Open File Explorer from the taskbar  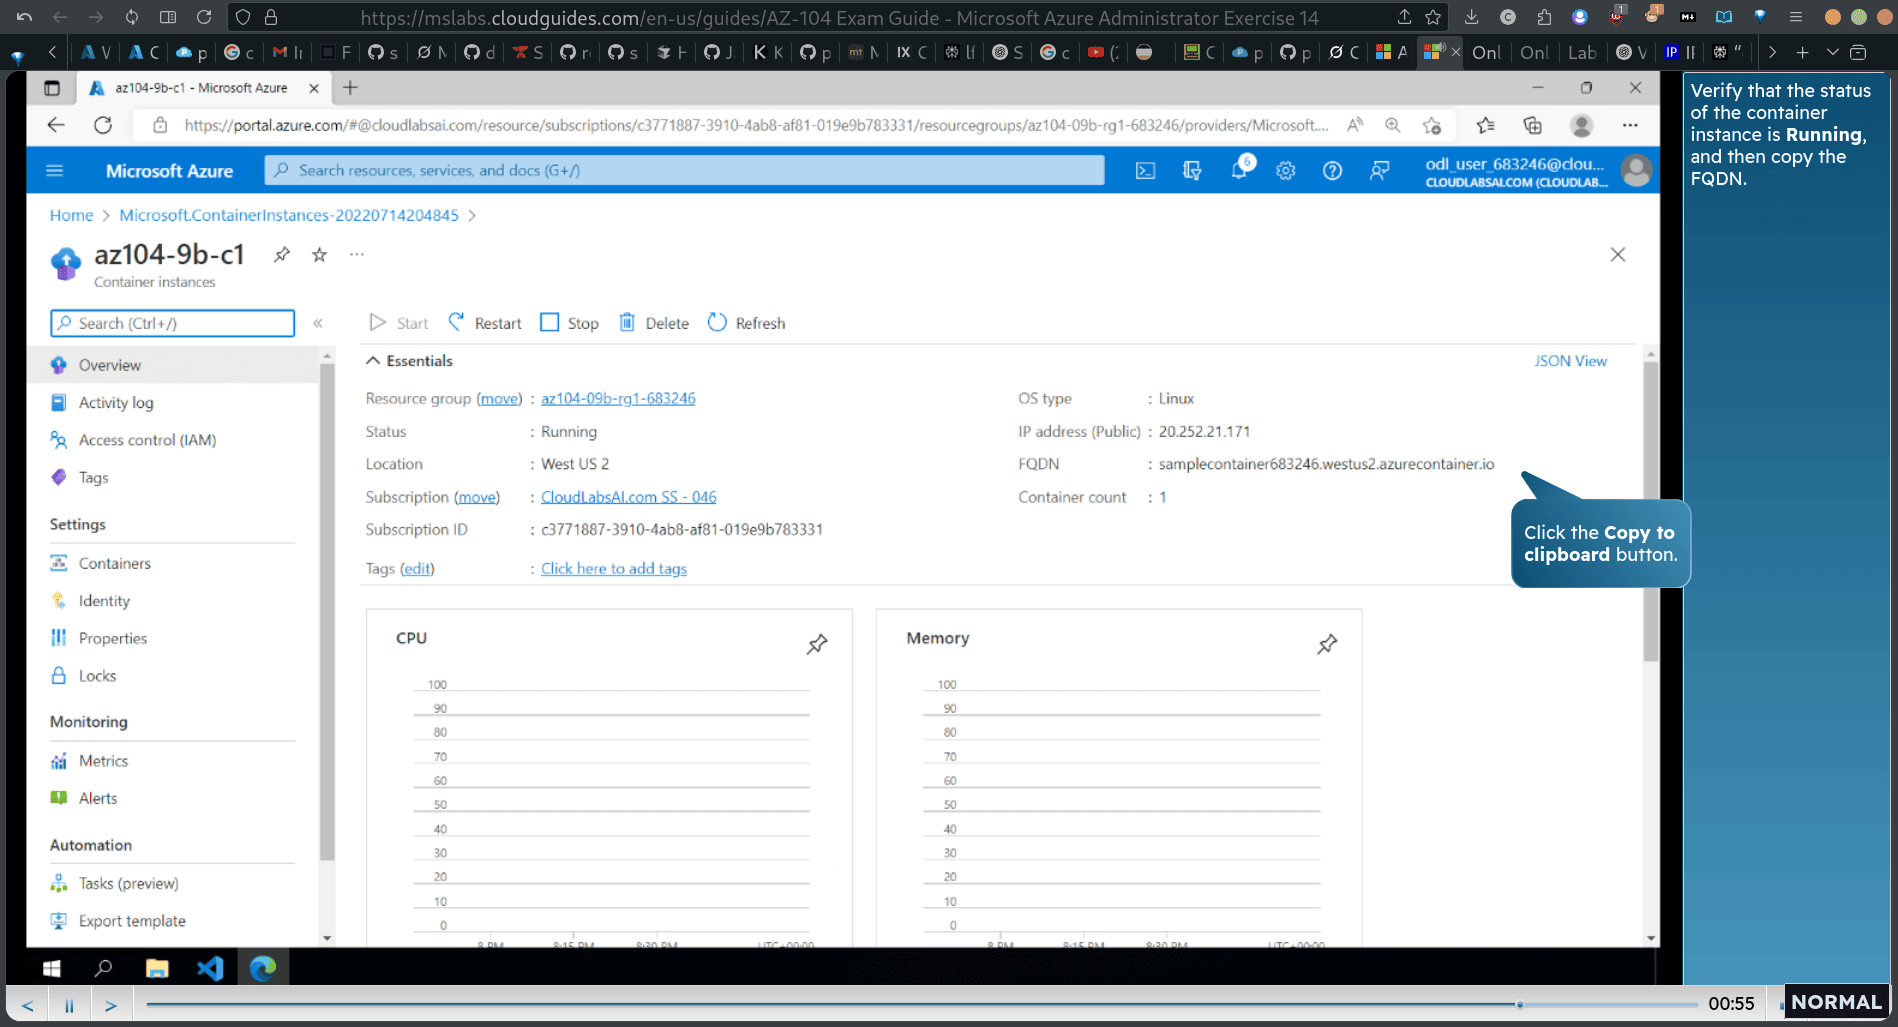[x=157, y=968]
